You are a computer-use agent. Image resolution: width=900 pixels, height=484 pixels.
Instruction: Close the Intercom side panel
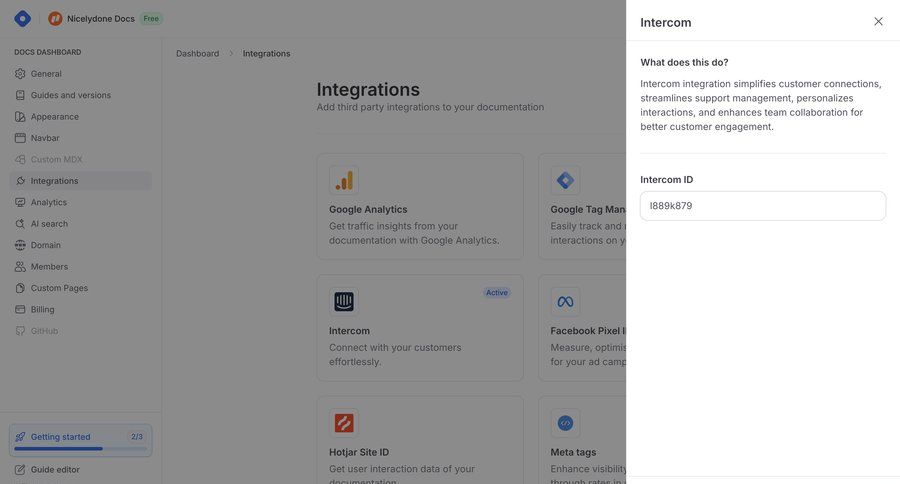878,21
